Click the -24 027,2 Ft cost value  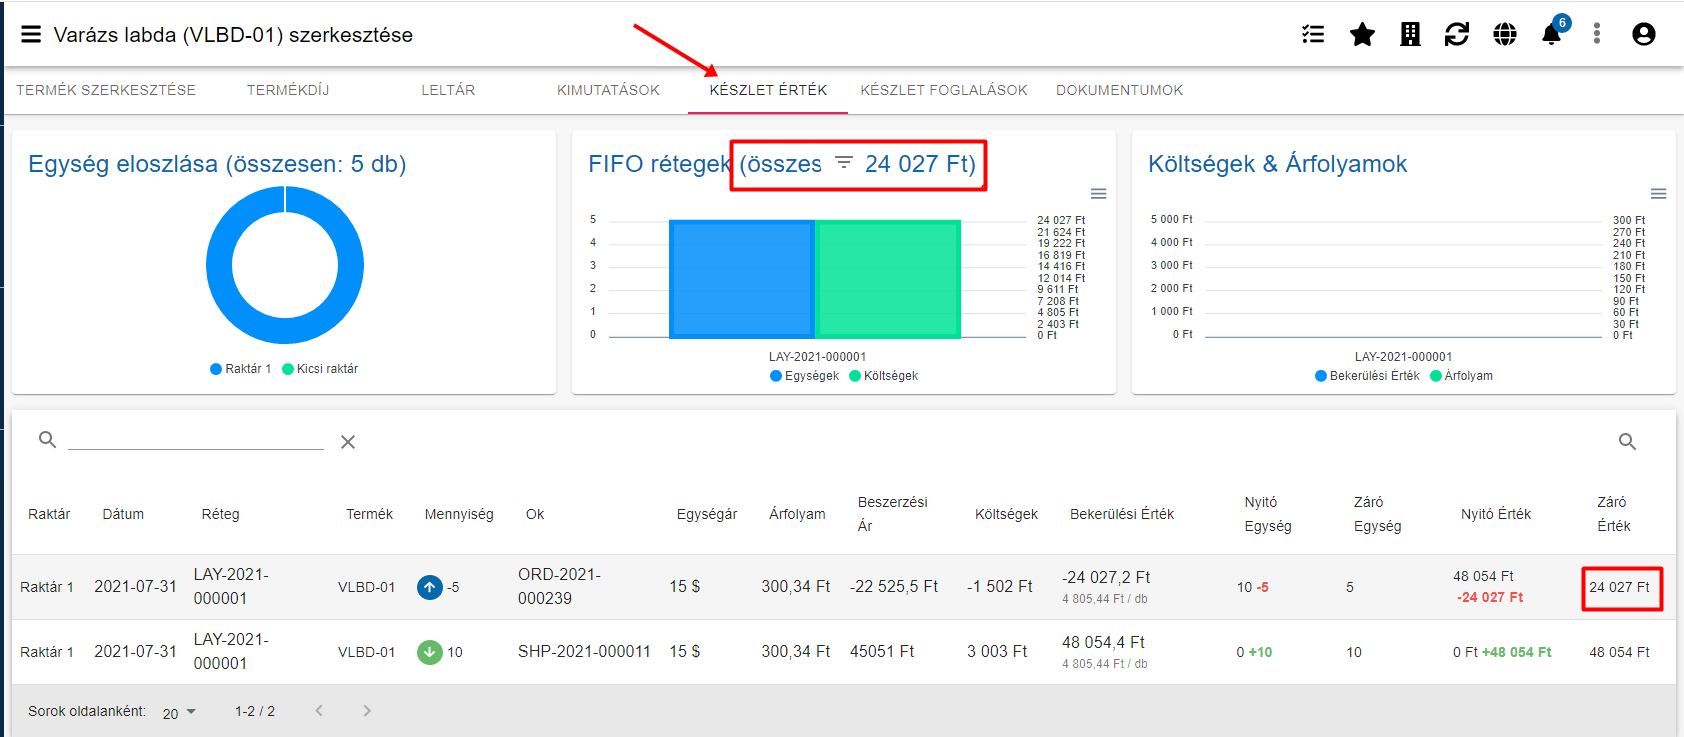1106,577
